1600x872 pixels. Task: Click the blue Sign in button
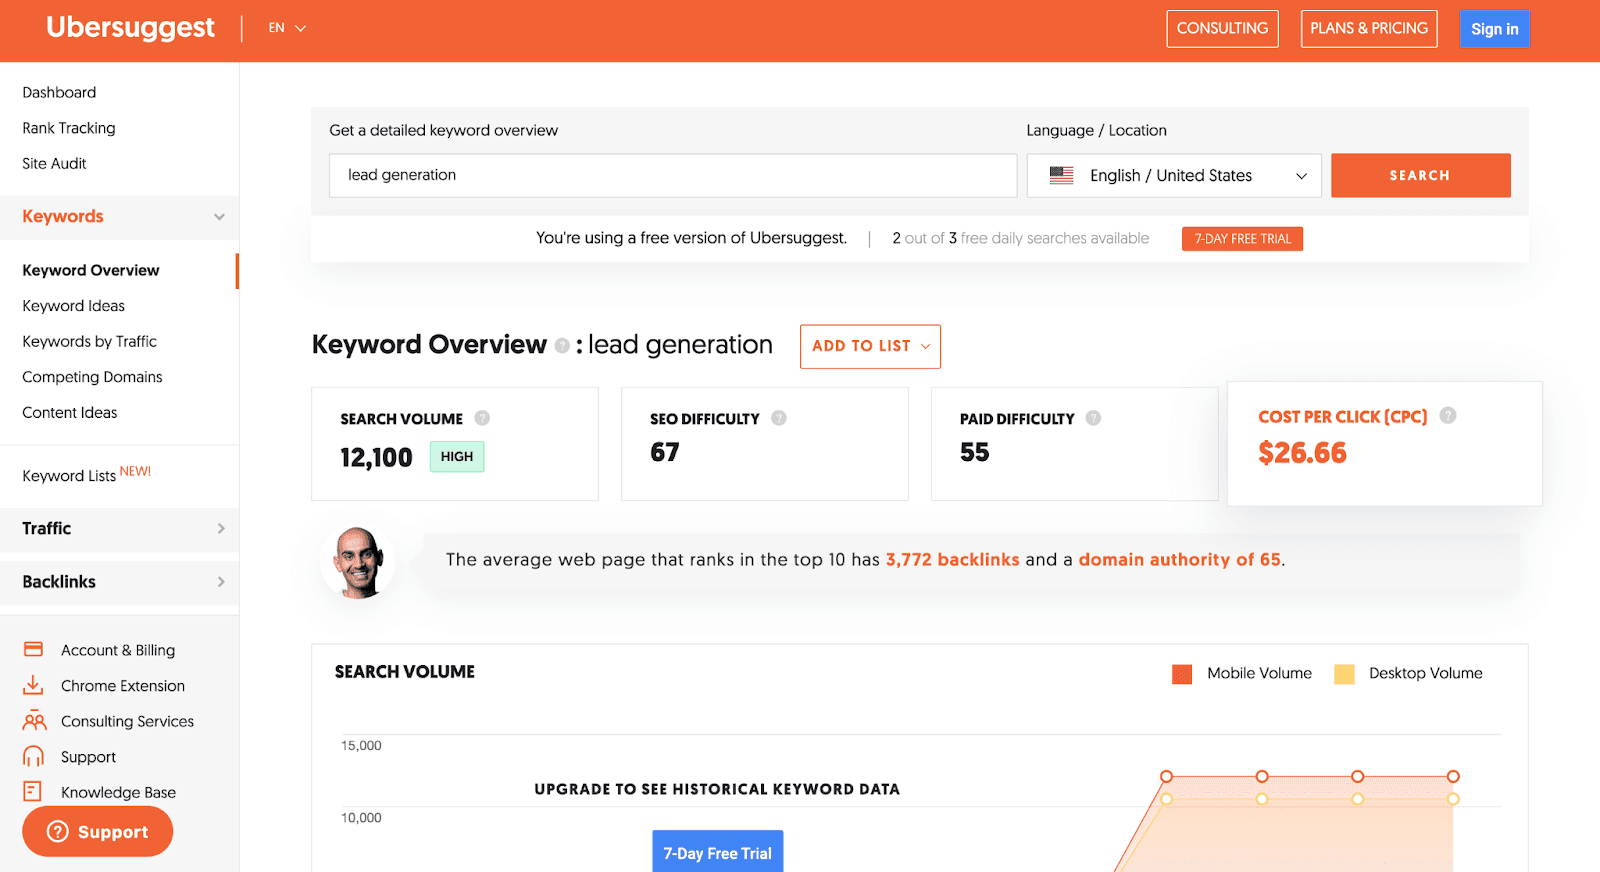1494,29
